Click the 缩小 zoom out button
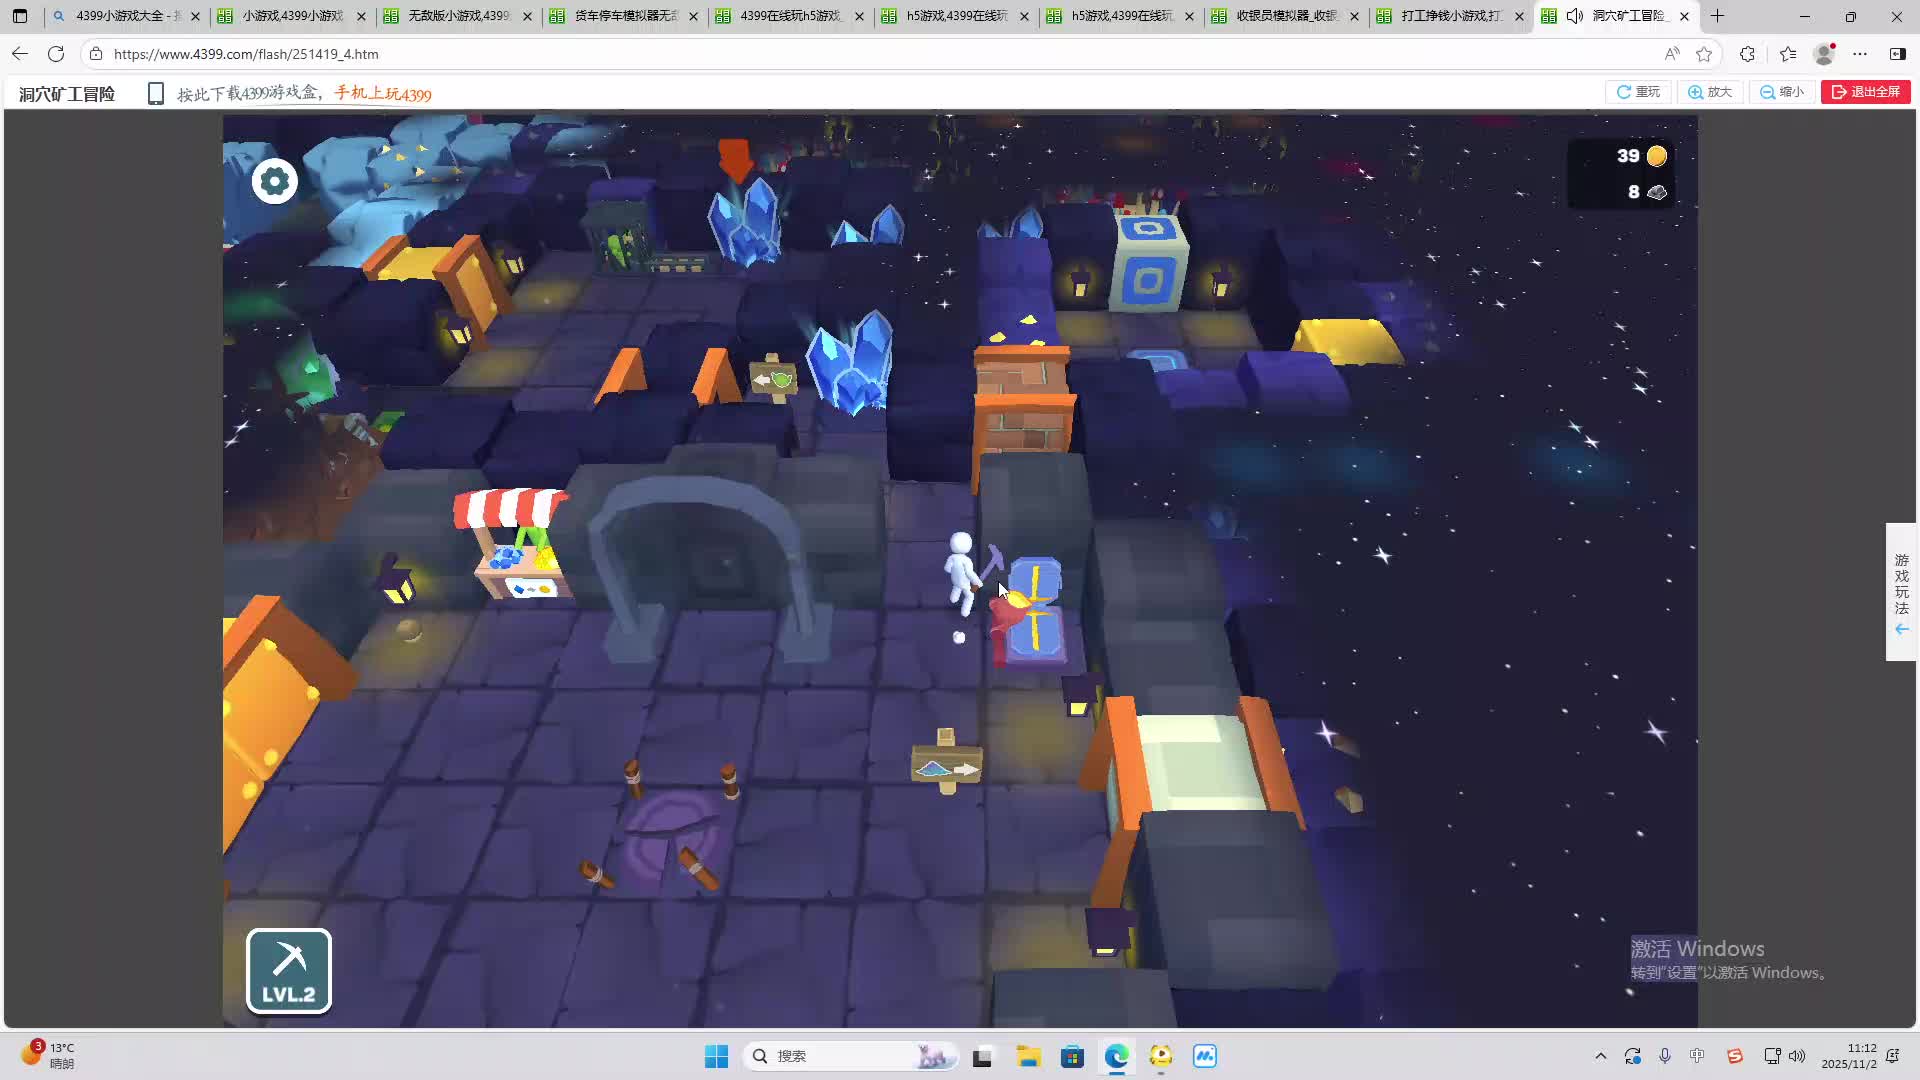 (x=1782, y=92)
